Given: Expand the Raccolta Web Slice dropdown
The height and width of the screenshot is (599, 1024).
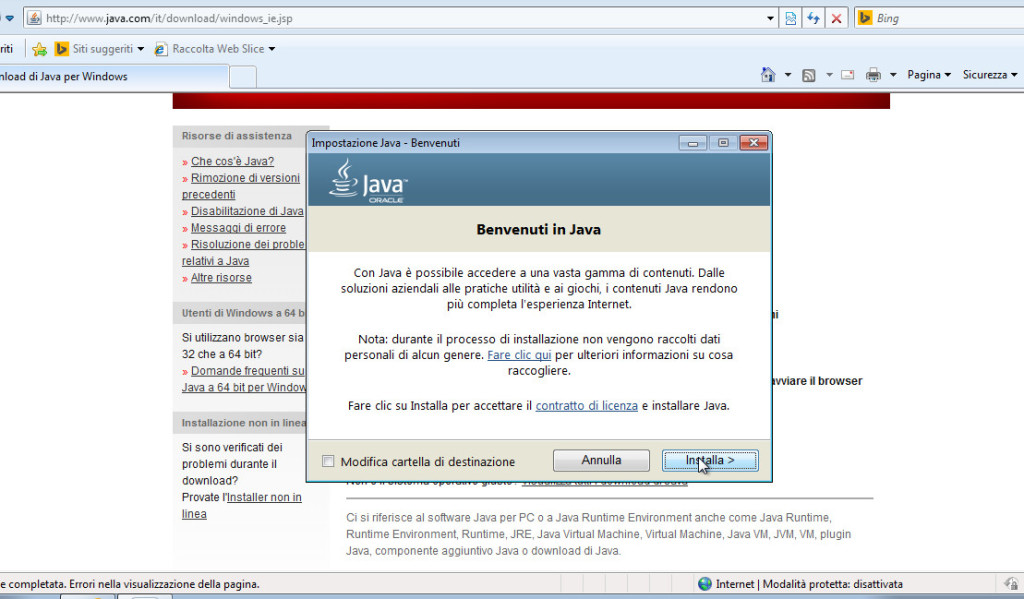Looking at the screenshot, I should tap(272, 49).
